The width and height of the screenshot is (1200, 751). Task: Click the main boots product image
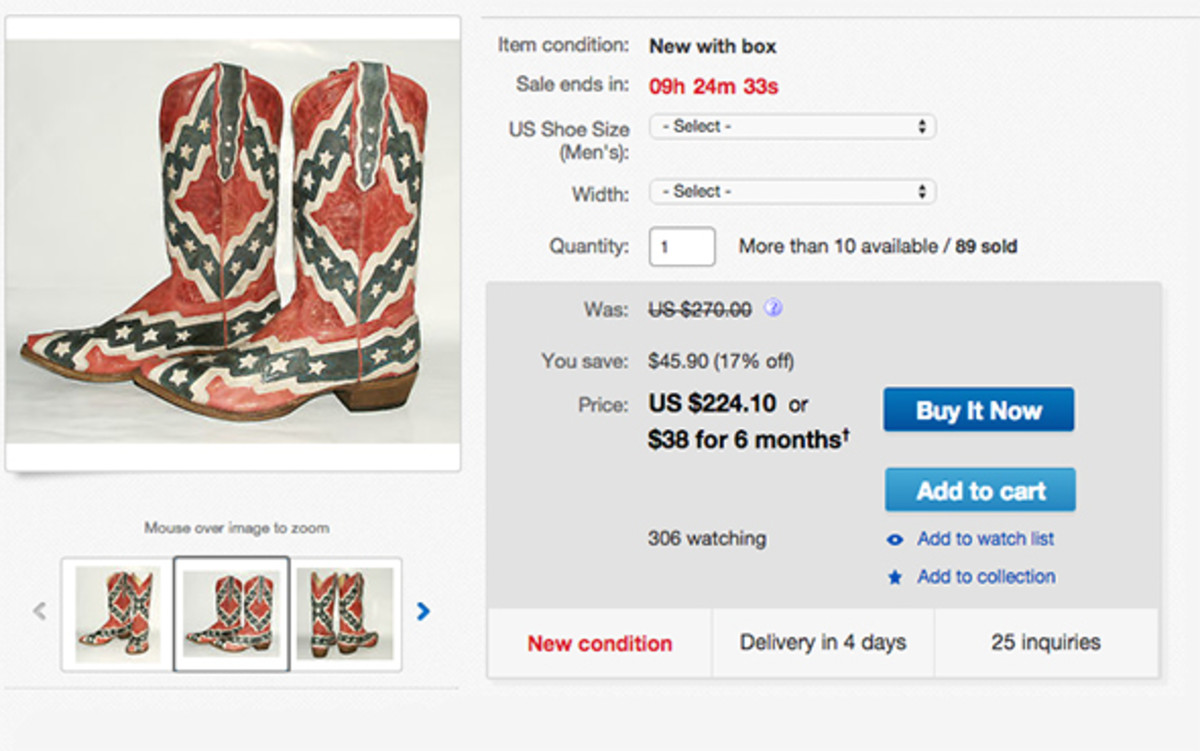232,240
